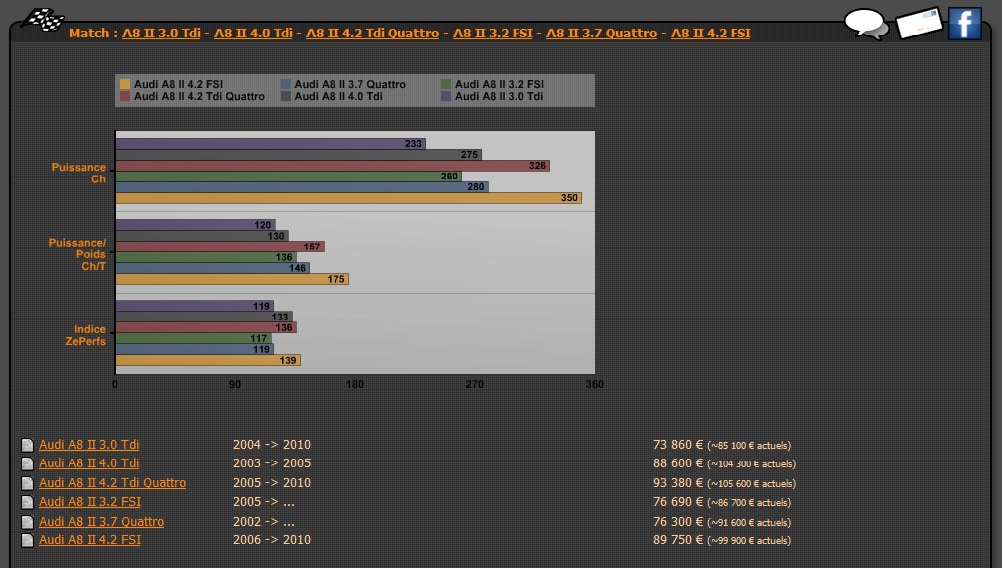Viewport: 1002px width, 568px height.
Task: Click years text "2004 -> 2010"
Action: pos(272,445)
